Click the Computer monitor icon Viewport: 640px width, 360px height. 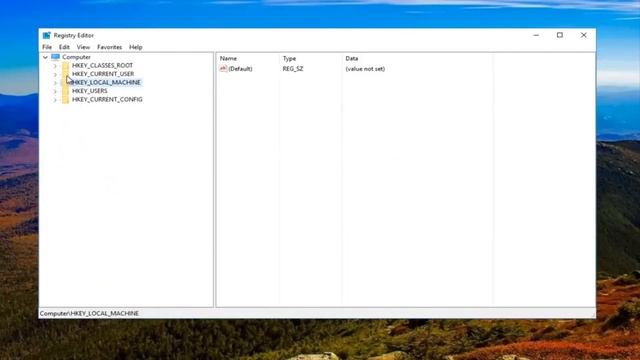pyautogui.click(x=56, y=57)
